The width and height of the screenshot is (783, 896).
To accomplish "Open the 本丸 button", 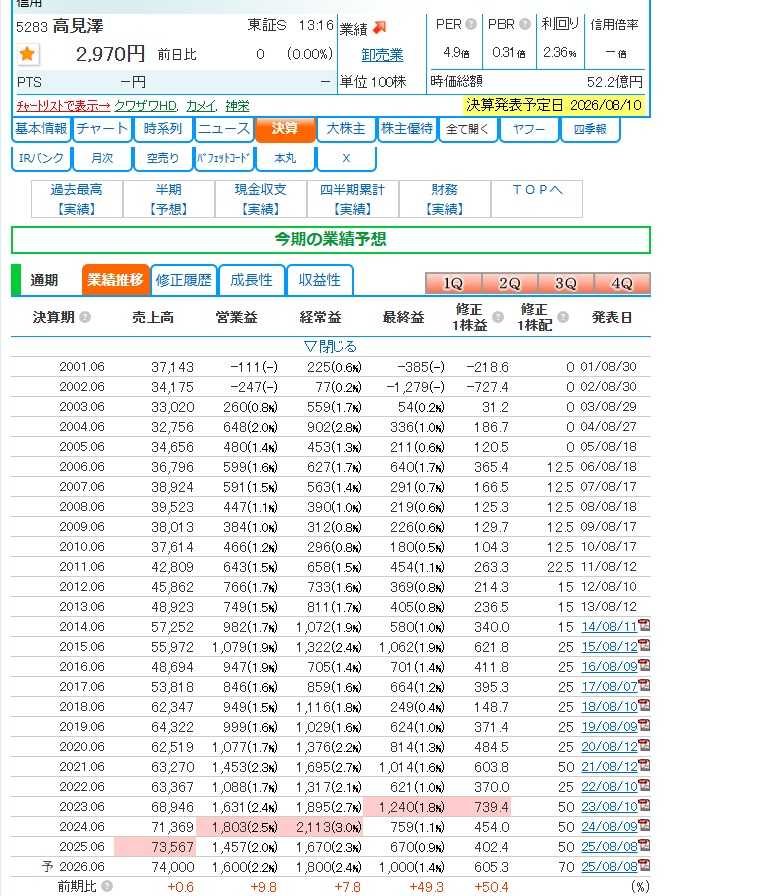I will [285, 158].
